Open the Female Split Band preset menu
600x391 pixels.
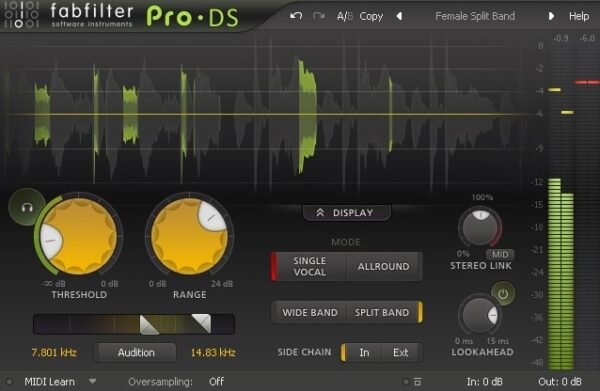pyautogui.click(x=475, y=16)
